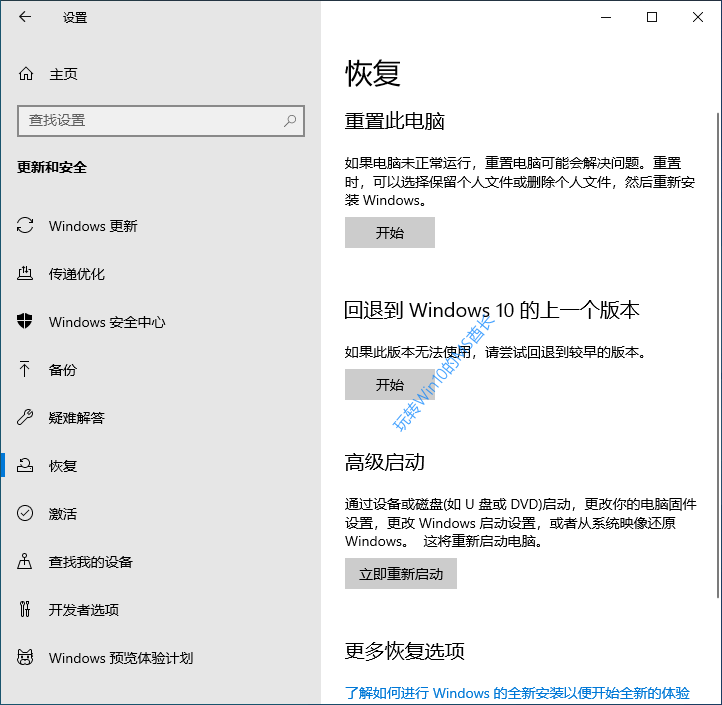Go to 传递优化 section

click(77, 274)
